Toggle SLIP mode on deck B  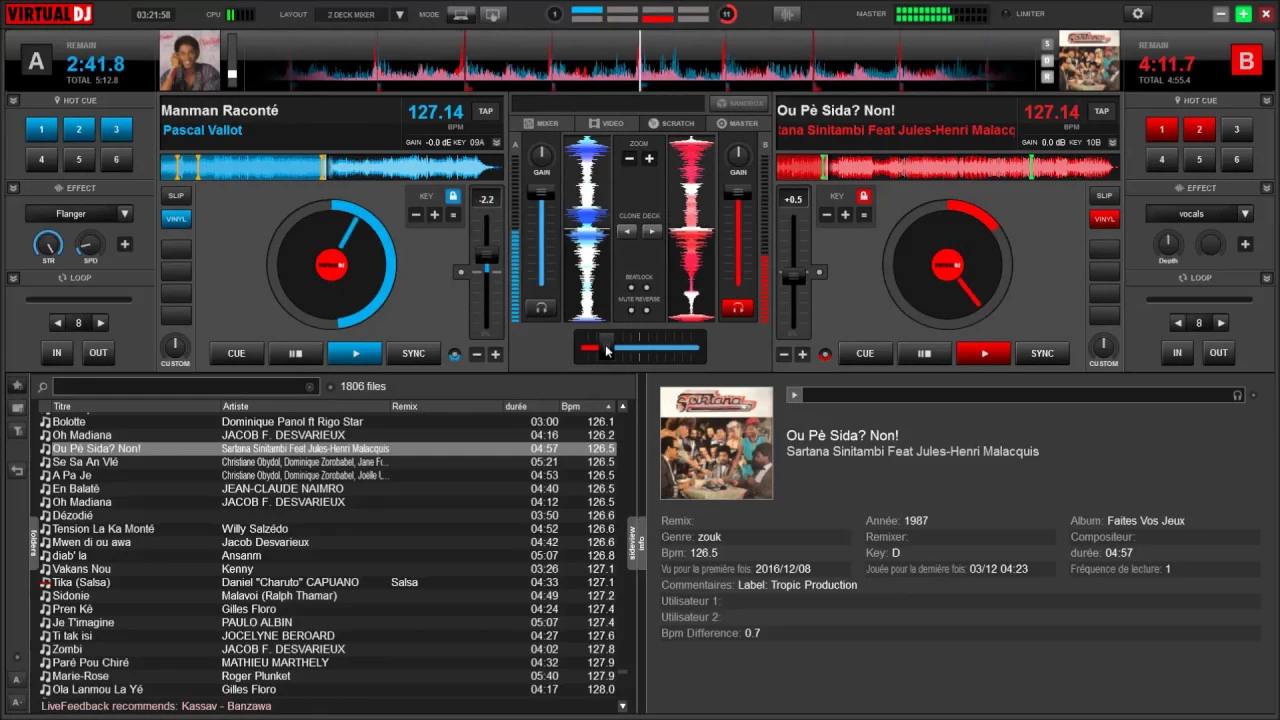point(1104,196)
